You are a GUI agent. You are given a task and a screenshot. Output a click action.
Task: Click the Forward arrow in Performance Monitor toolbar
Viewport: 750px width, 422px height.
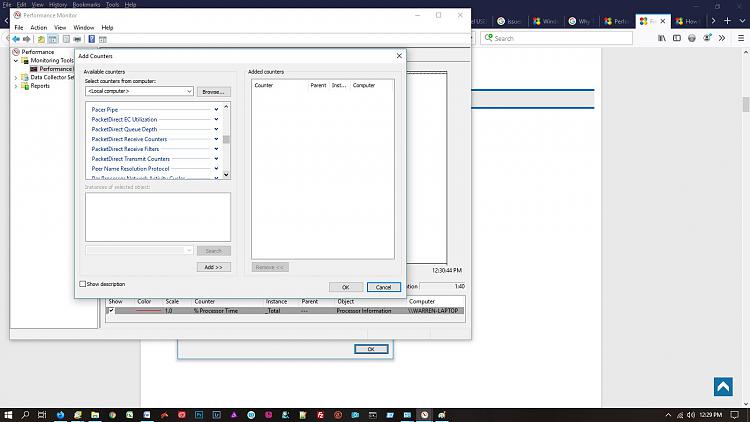(27, 39)
